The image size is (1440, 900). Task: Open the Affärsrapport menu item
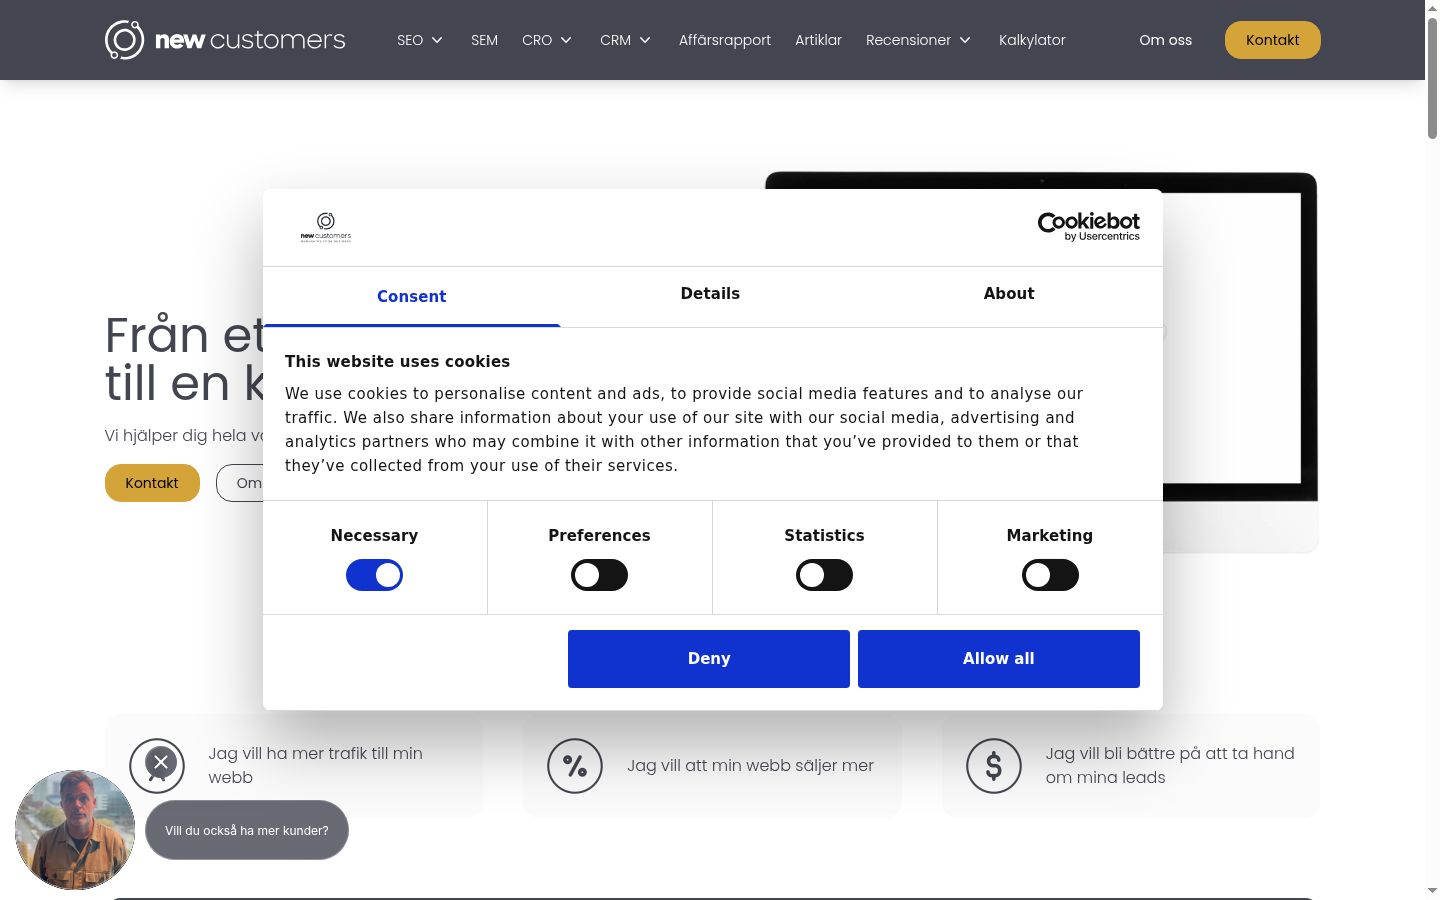click(725, 40)
